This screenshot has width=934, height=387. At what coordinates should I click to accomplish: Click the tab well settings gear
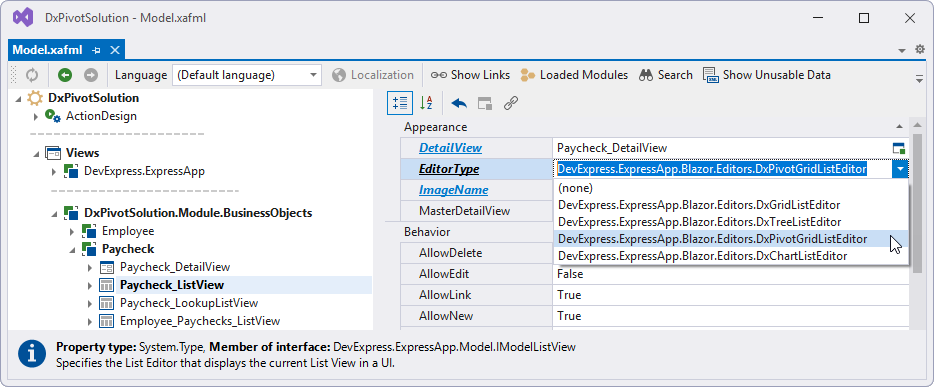(x=920, y=50)
